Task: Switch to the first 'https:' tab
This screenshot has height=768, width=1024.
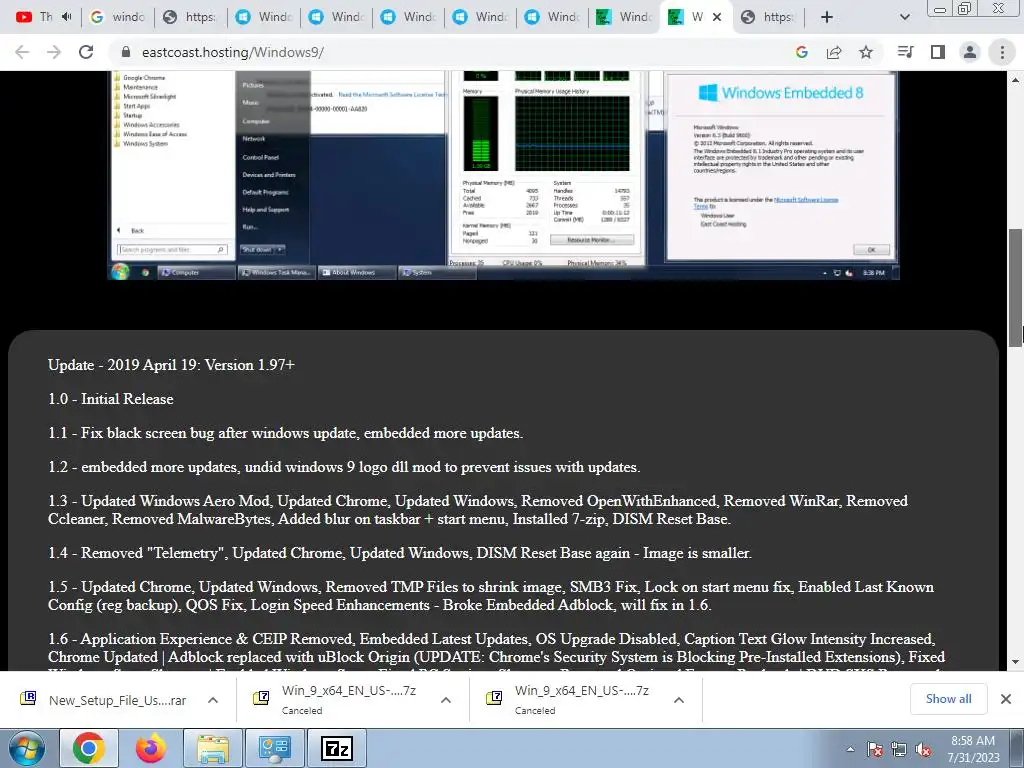Action: pyautogui.click(x=190, y=17)
